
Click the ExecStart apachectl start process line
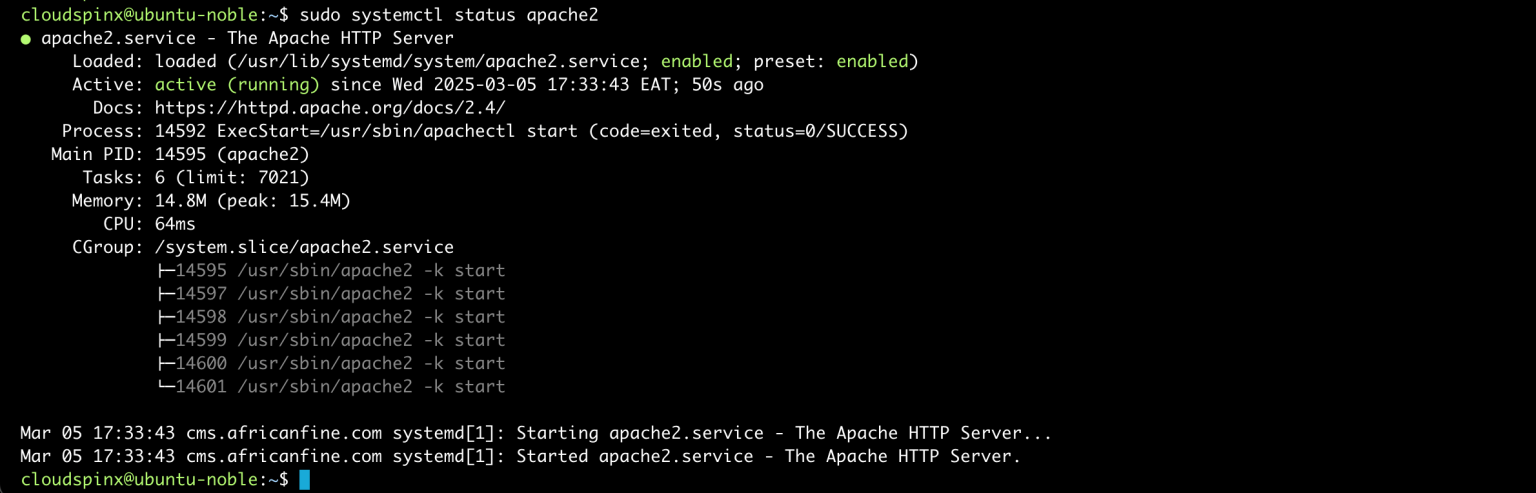pyautogui.click(x=530, y=131)
